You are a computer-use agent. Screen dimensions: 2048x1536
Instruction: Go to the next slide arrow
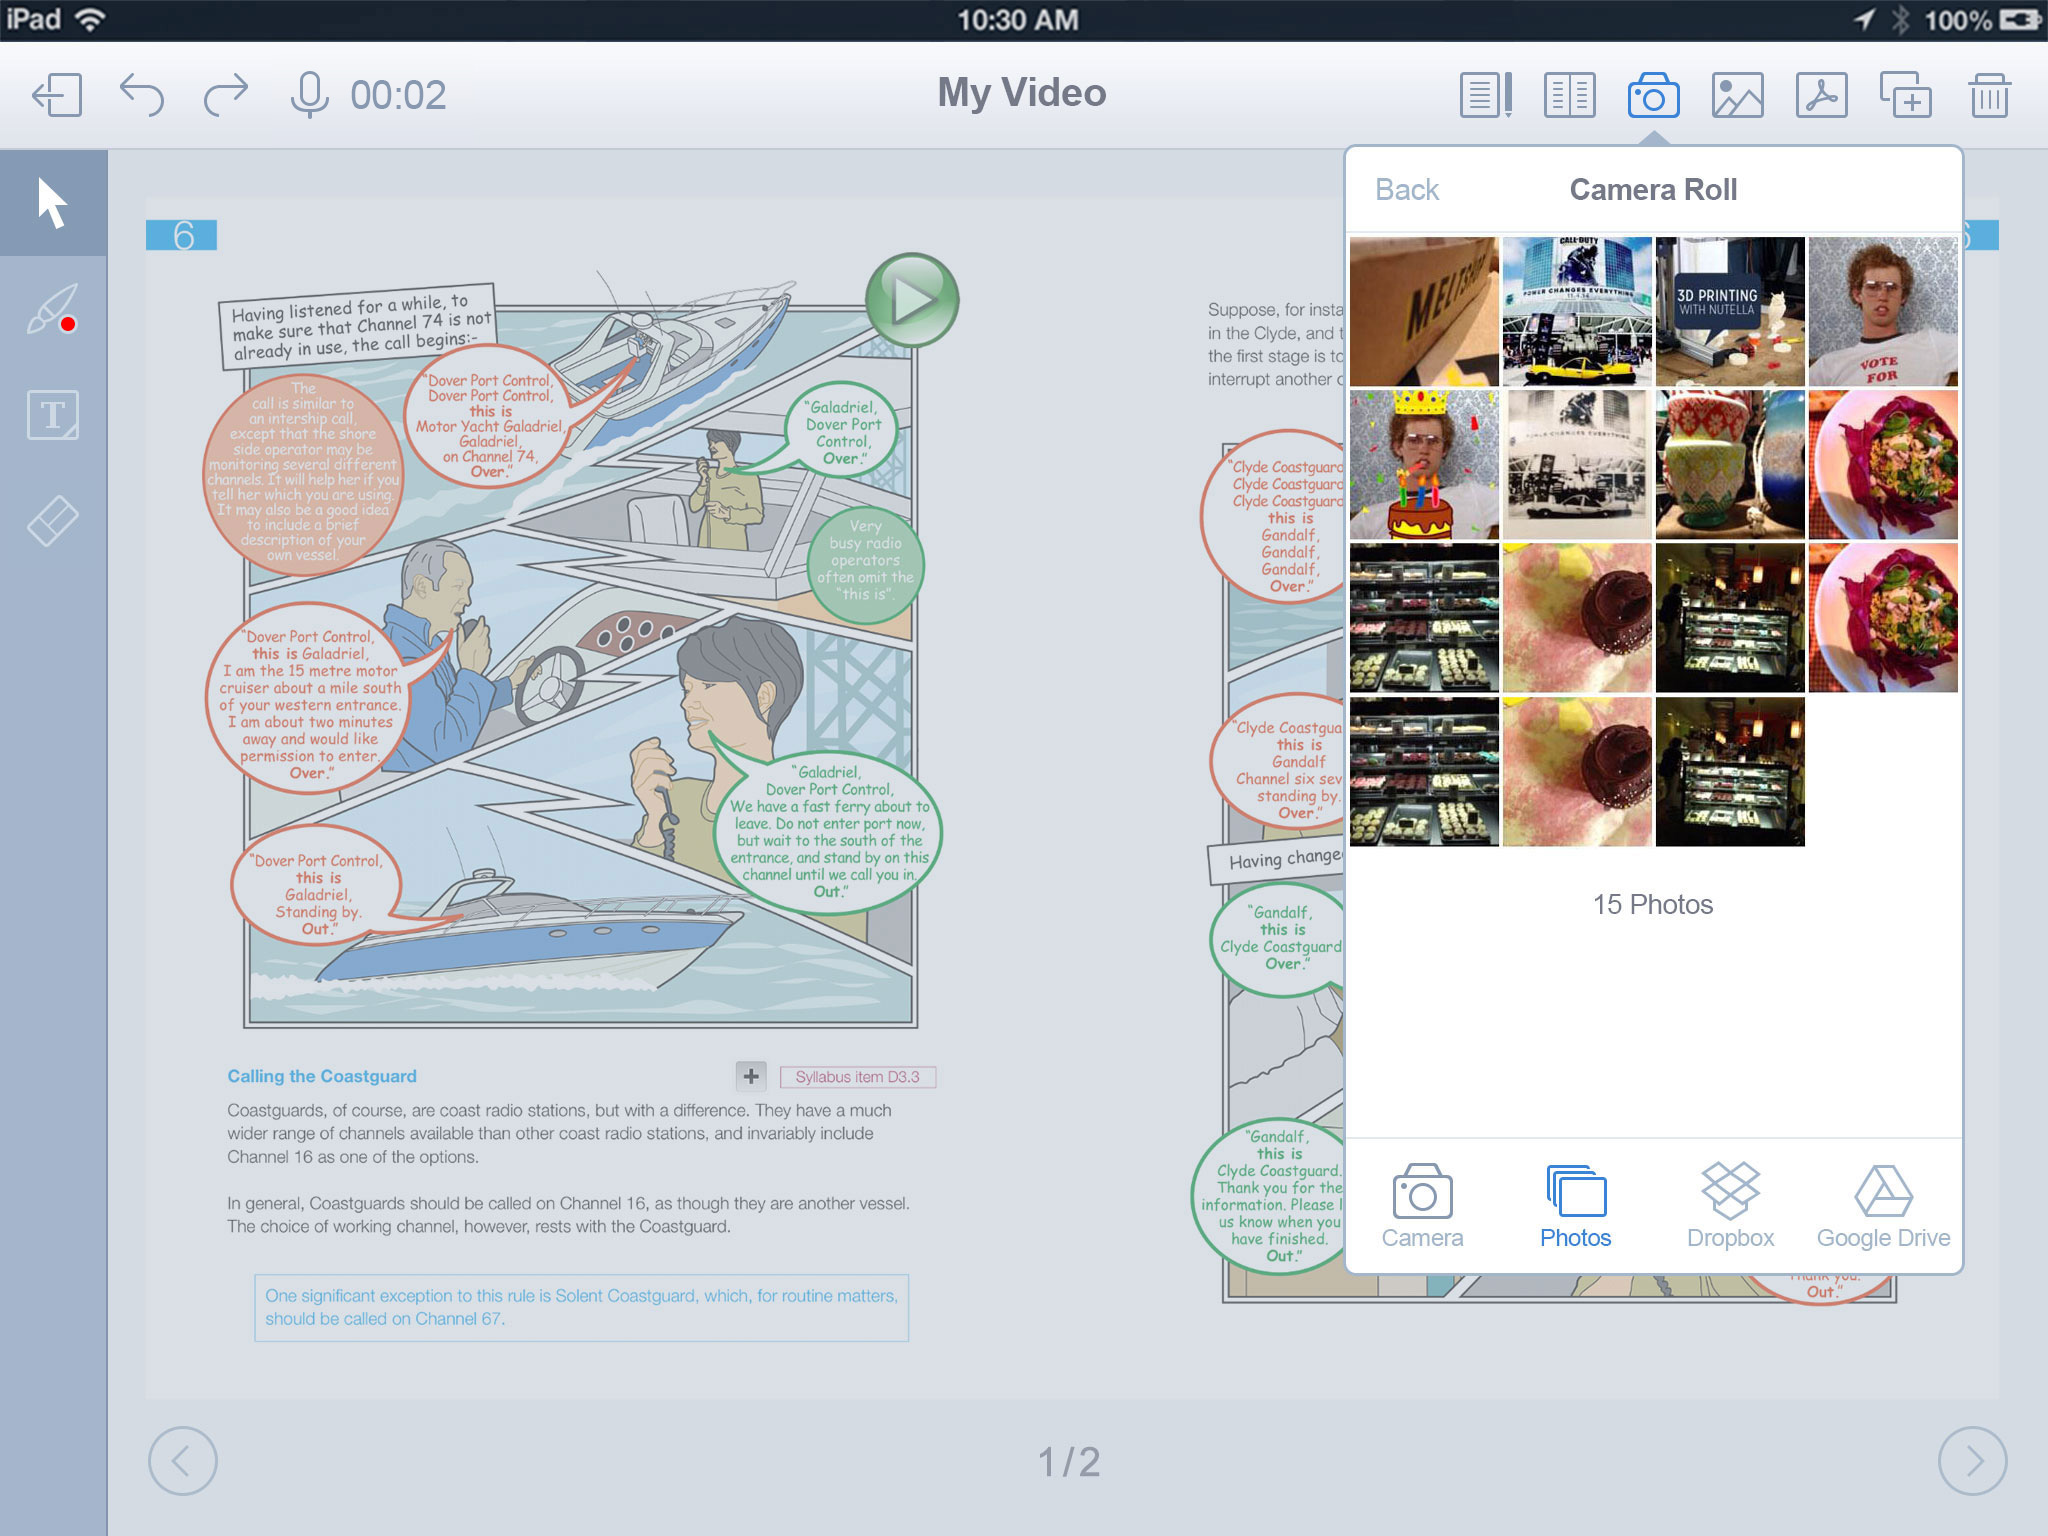(1972, 1461)
